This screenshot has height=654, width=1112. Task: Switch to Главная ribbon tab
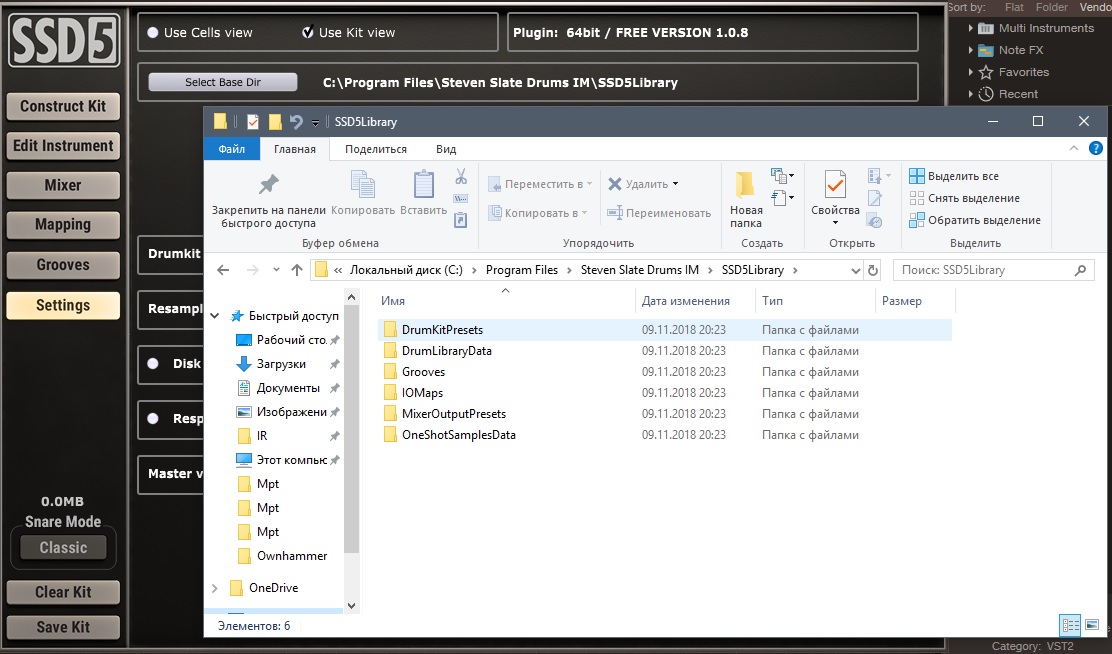click(x=295, y=149)
